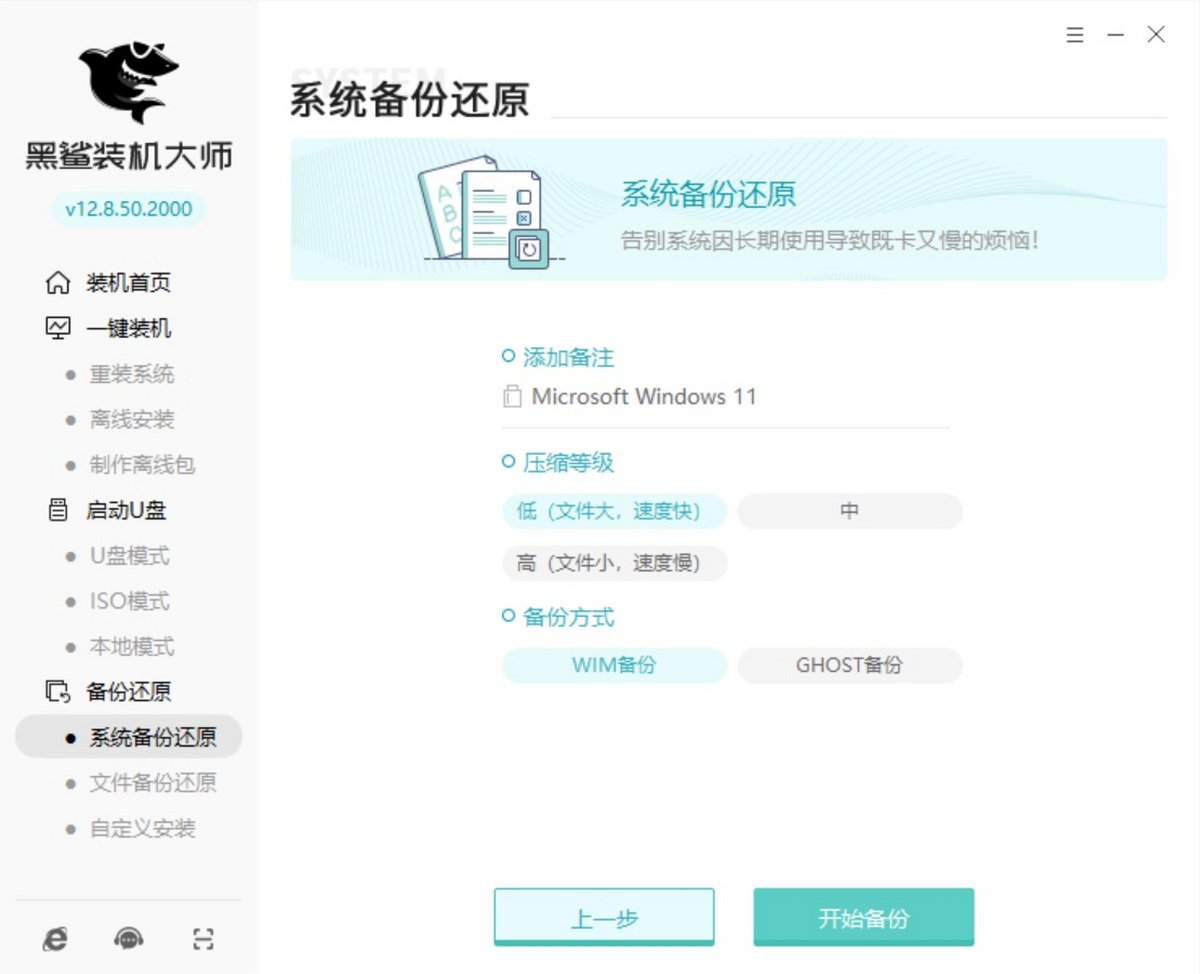Click the 开始备份 button
The height and width of the screenshot is (974, 1200).
pos(863,918)
